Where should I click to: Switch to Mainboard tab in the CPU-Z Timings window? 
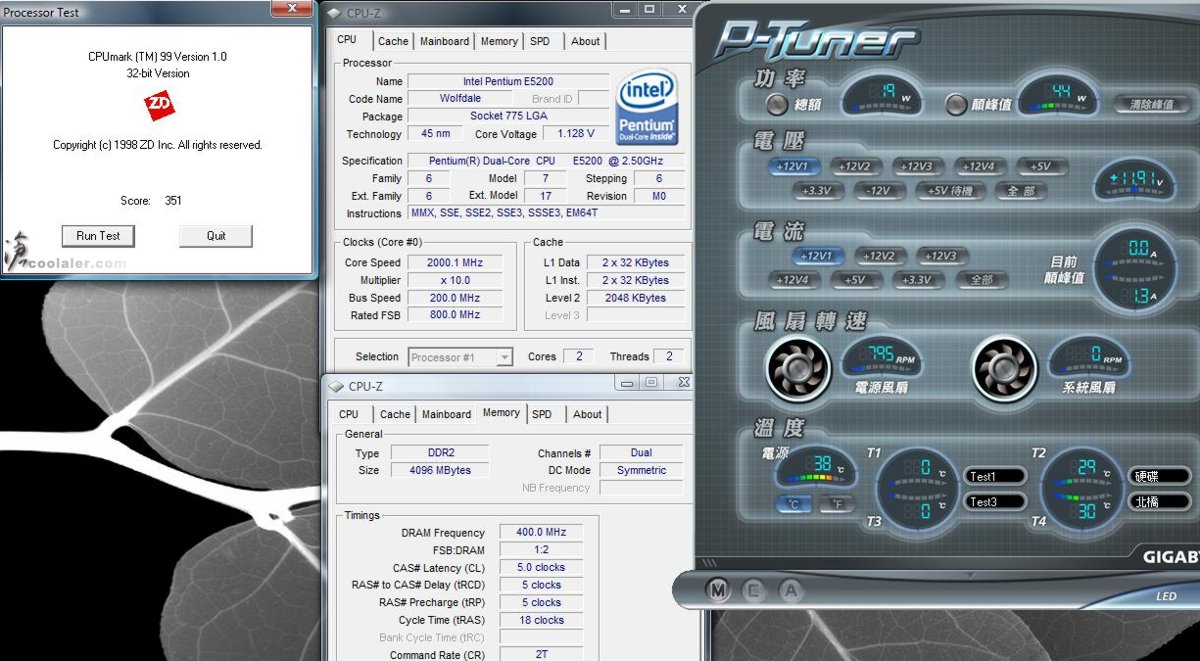446,414
